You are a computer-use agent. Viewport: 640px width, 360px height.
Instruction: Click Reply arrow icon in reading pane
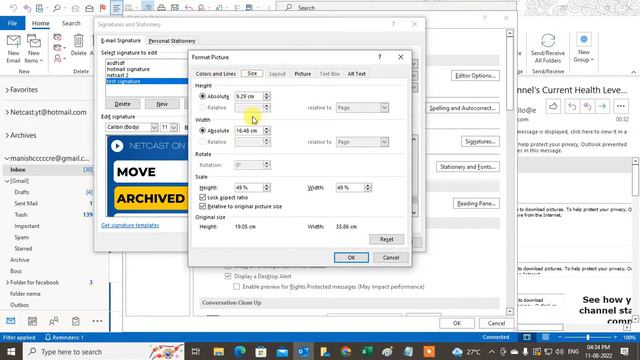572,107
